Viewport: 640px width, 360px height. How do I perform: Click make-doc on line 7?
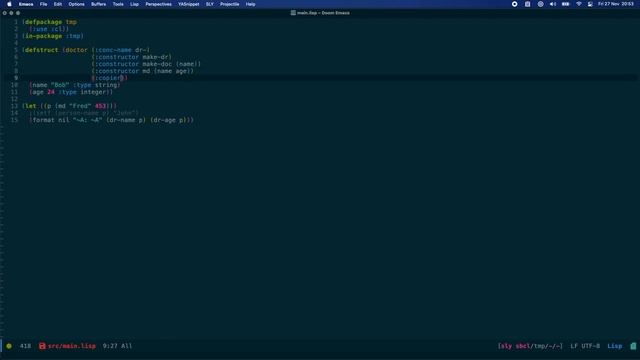point(157,64)
